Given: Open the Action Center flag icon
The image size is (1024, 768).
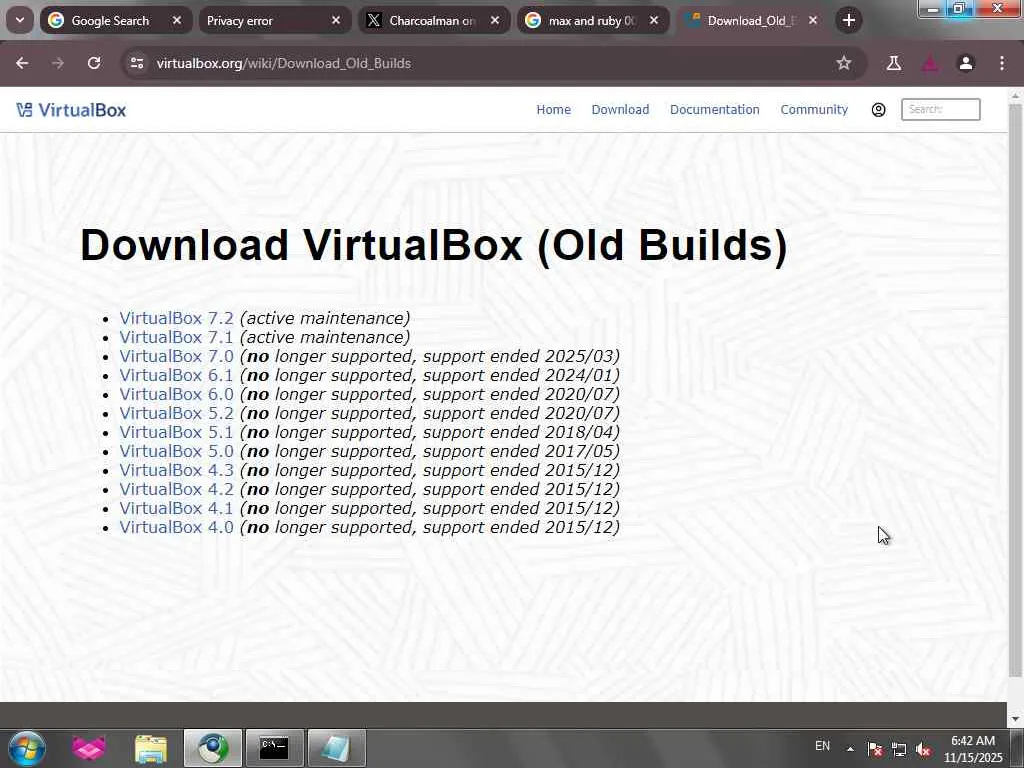Looking at the screenshot, I should 874,750.
